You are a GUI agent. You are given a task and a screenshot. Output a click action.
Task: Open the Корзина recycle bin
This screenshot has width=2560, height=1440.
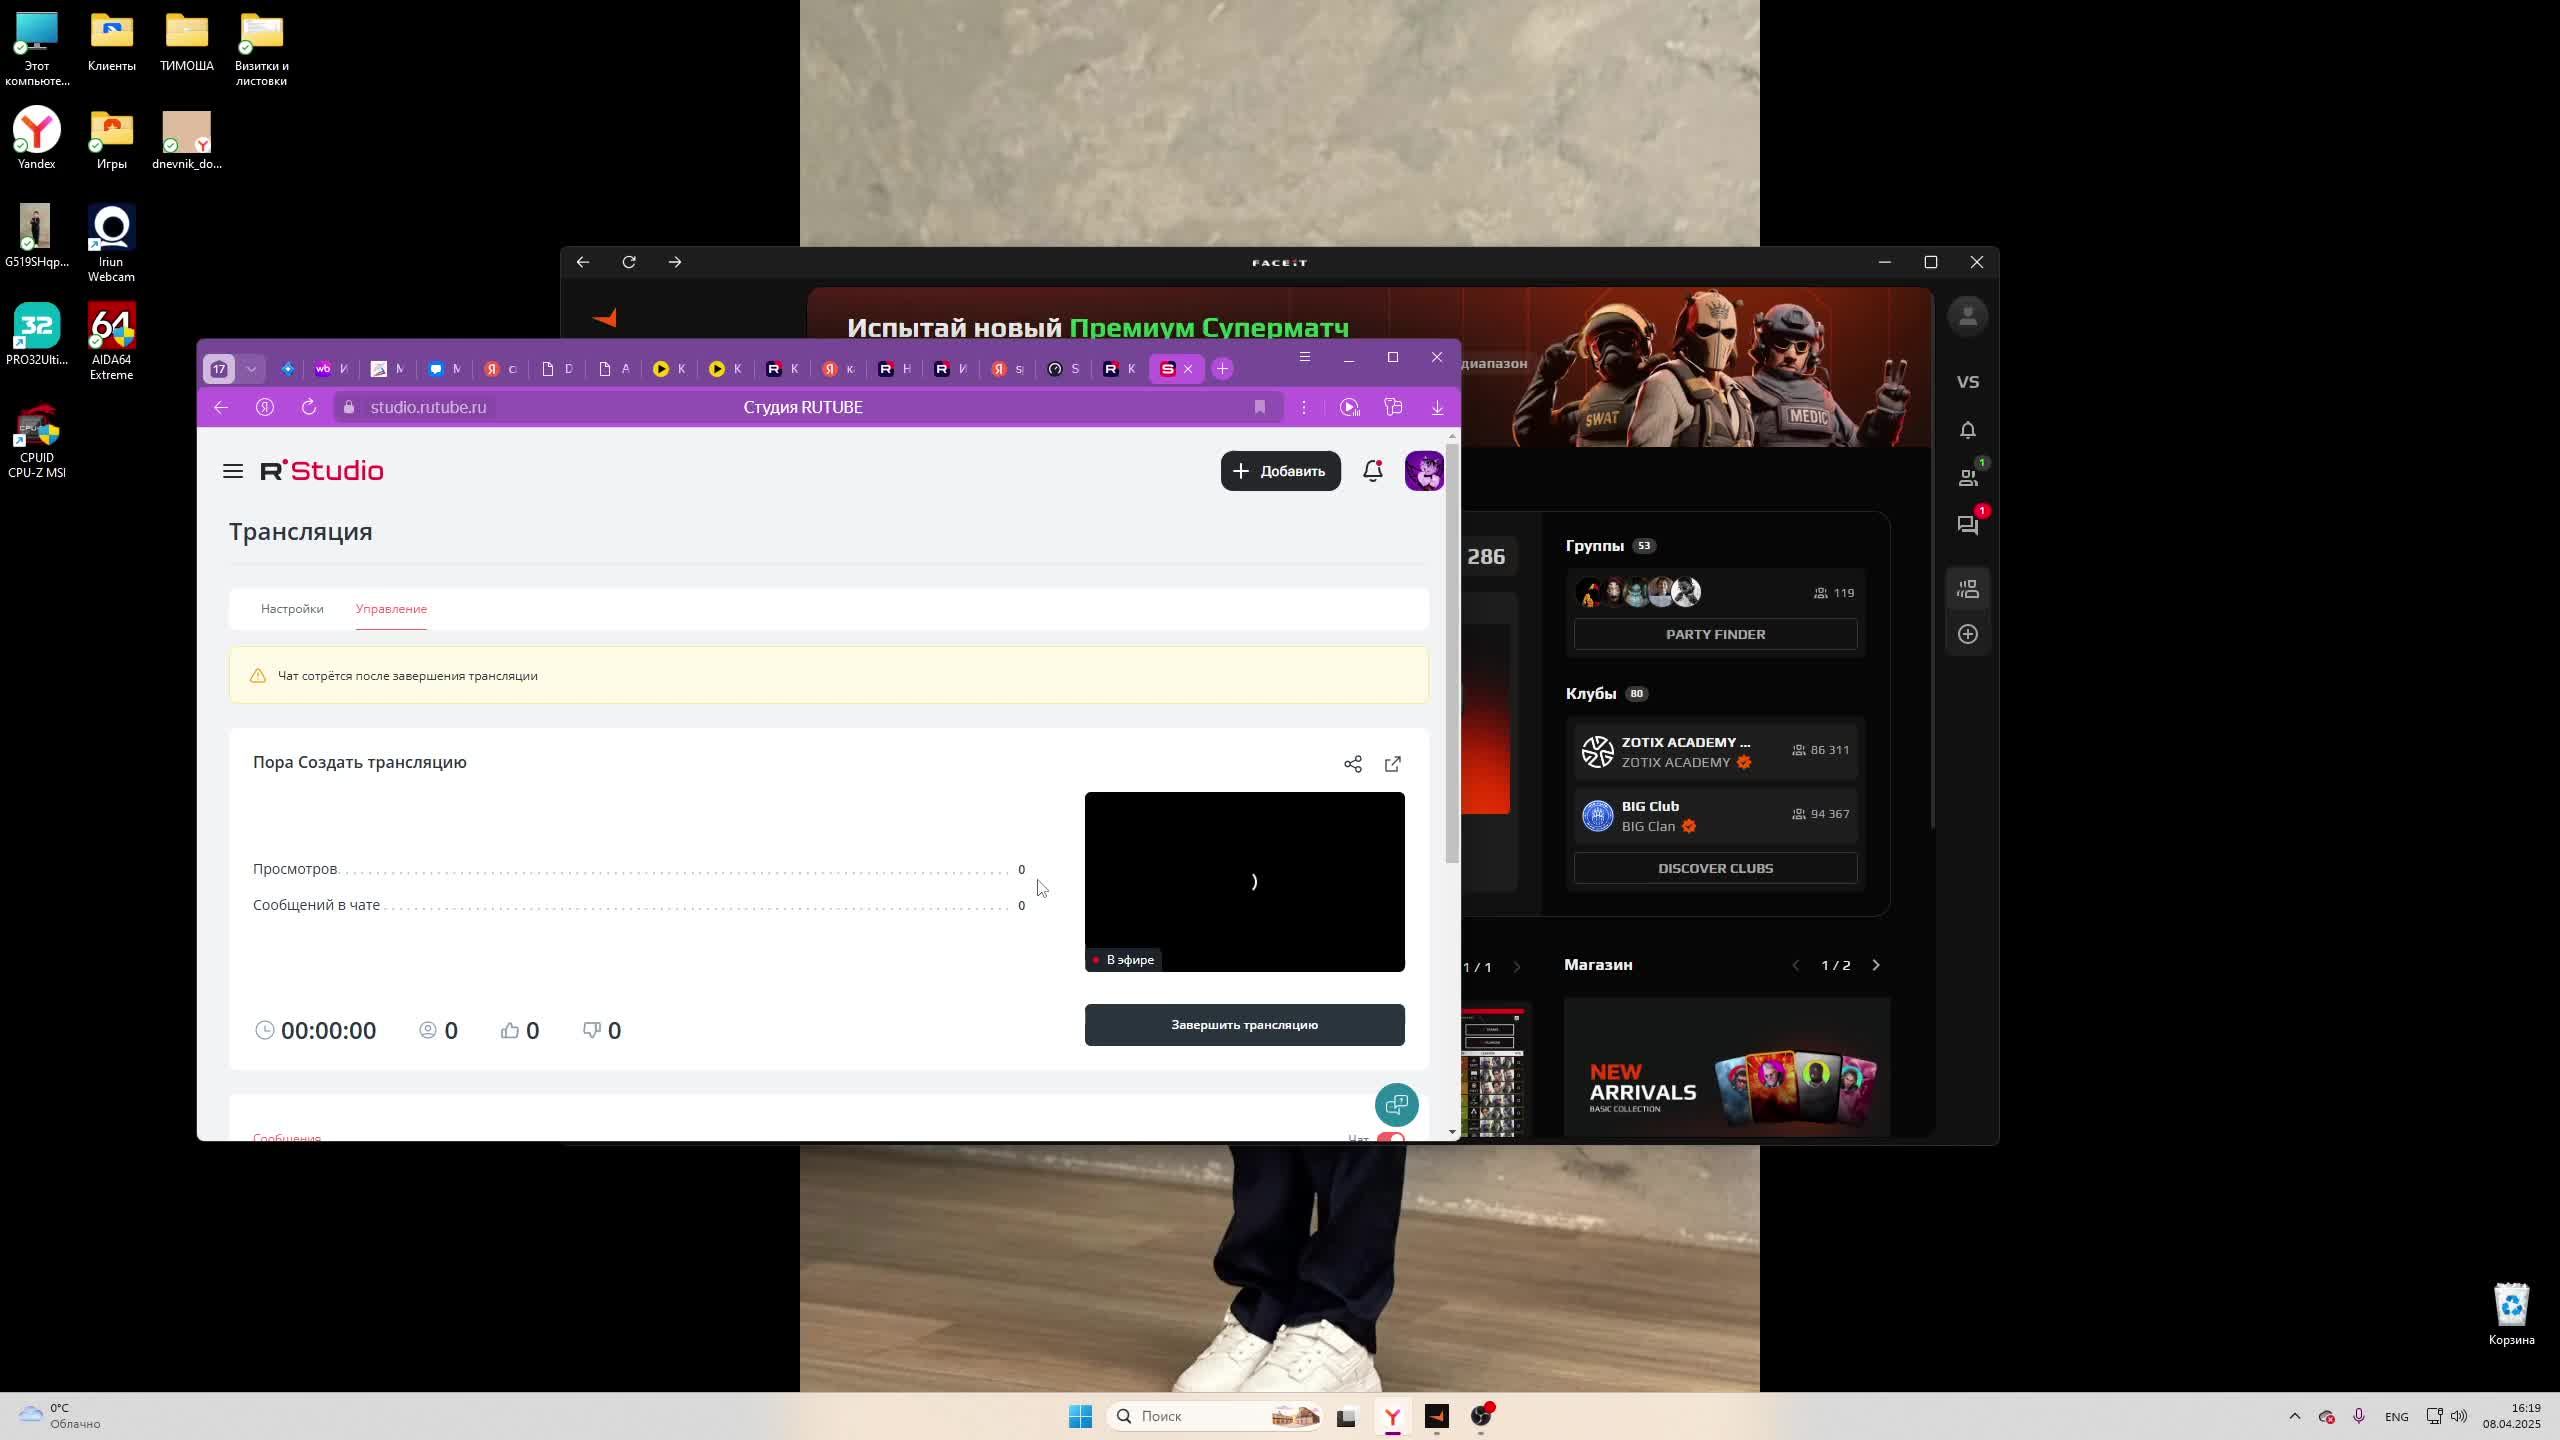2511,1314
